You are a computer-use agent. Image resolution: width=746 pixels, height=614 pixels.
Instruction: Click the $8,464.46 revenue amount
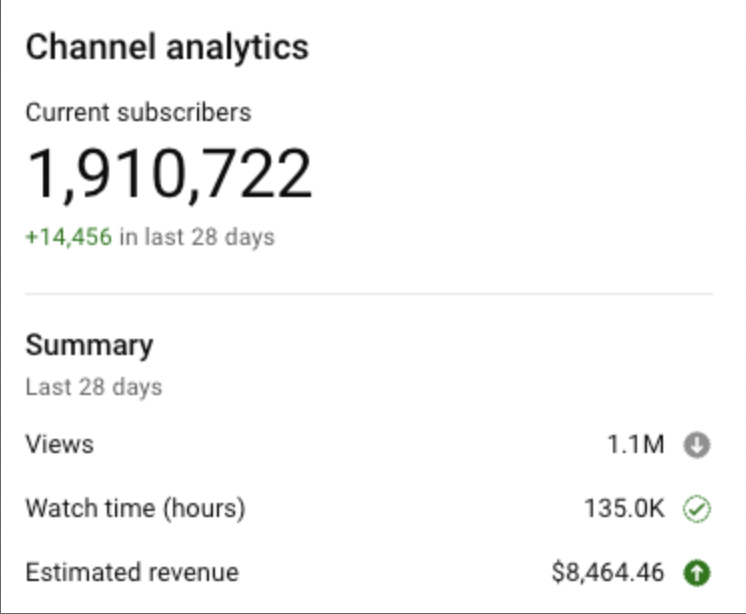coord(608,573)
